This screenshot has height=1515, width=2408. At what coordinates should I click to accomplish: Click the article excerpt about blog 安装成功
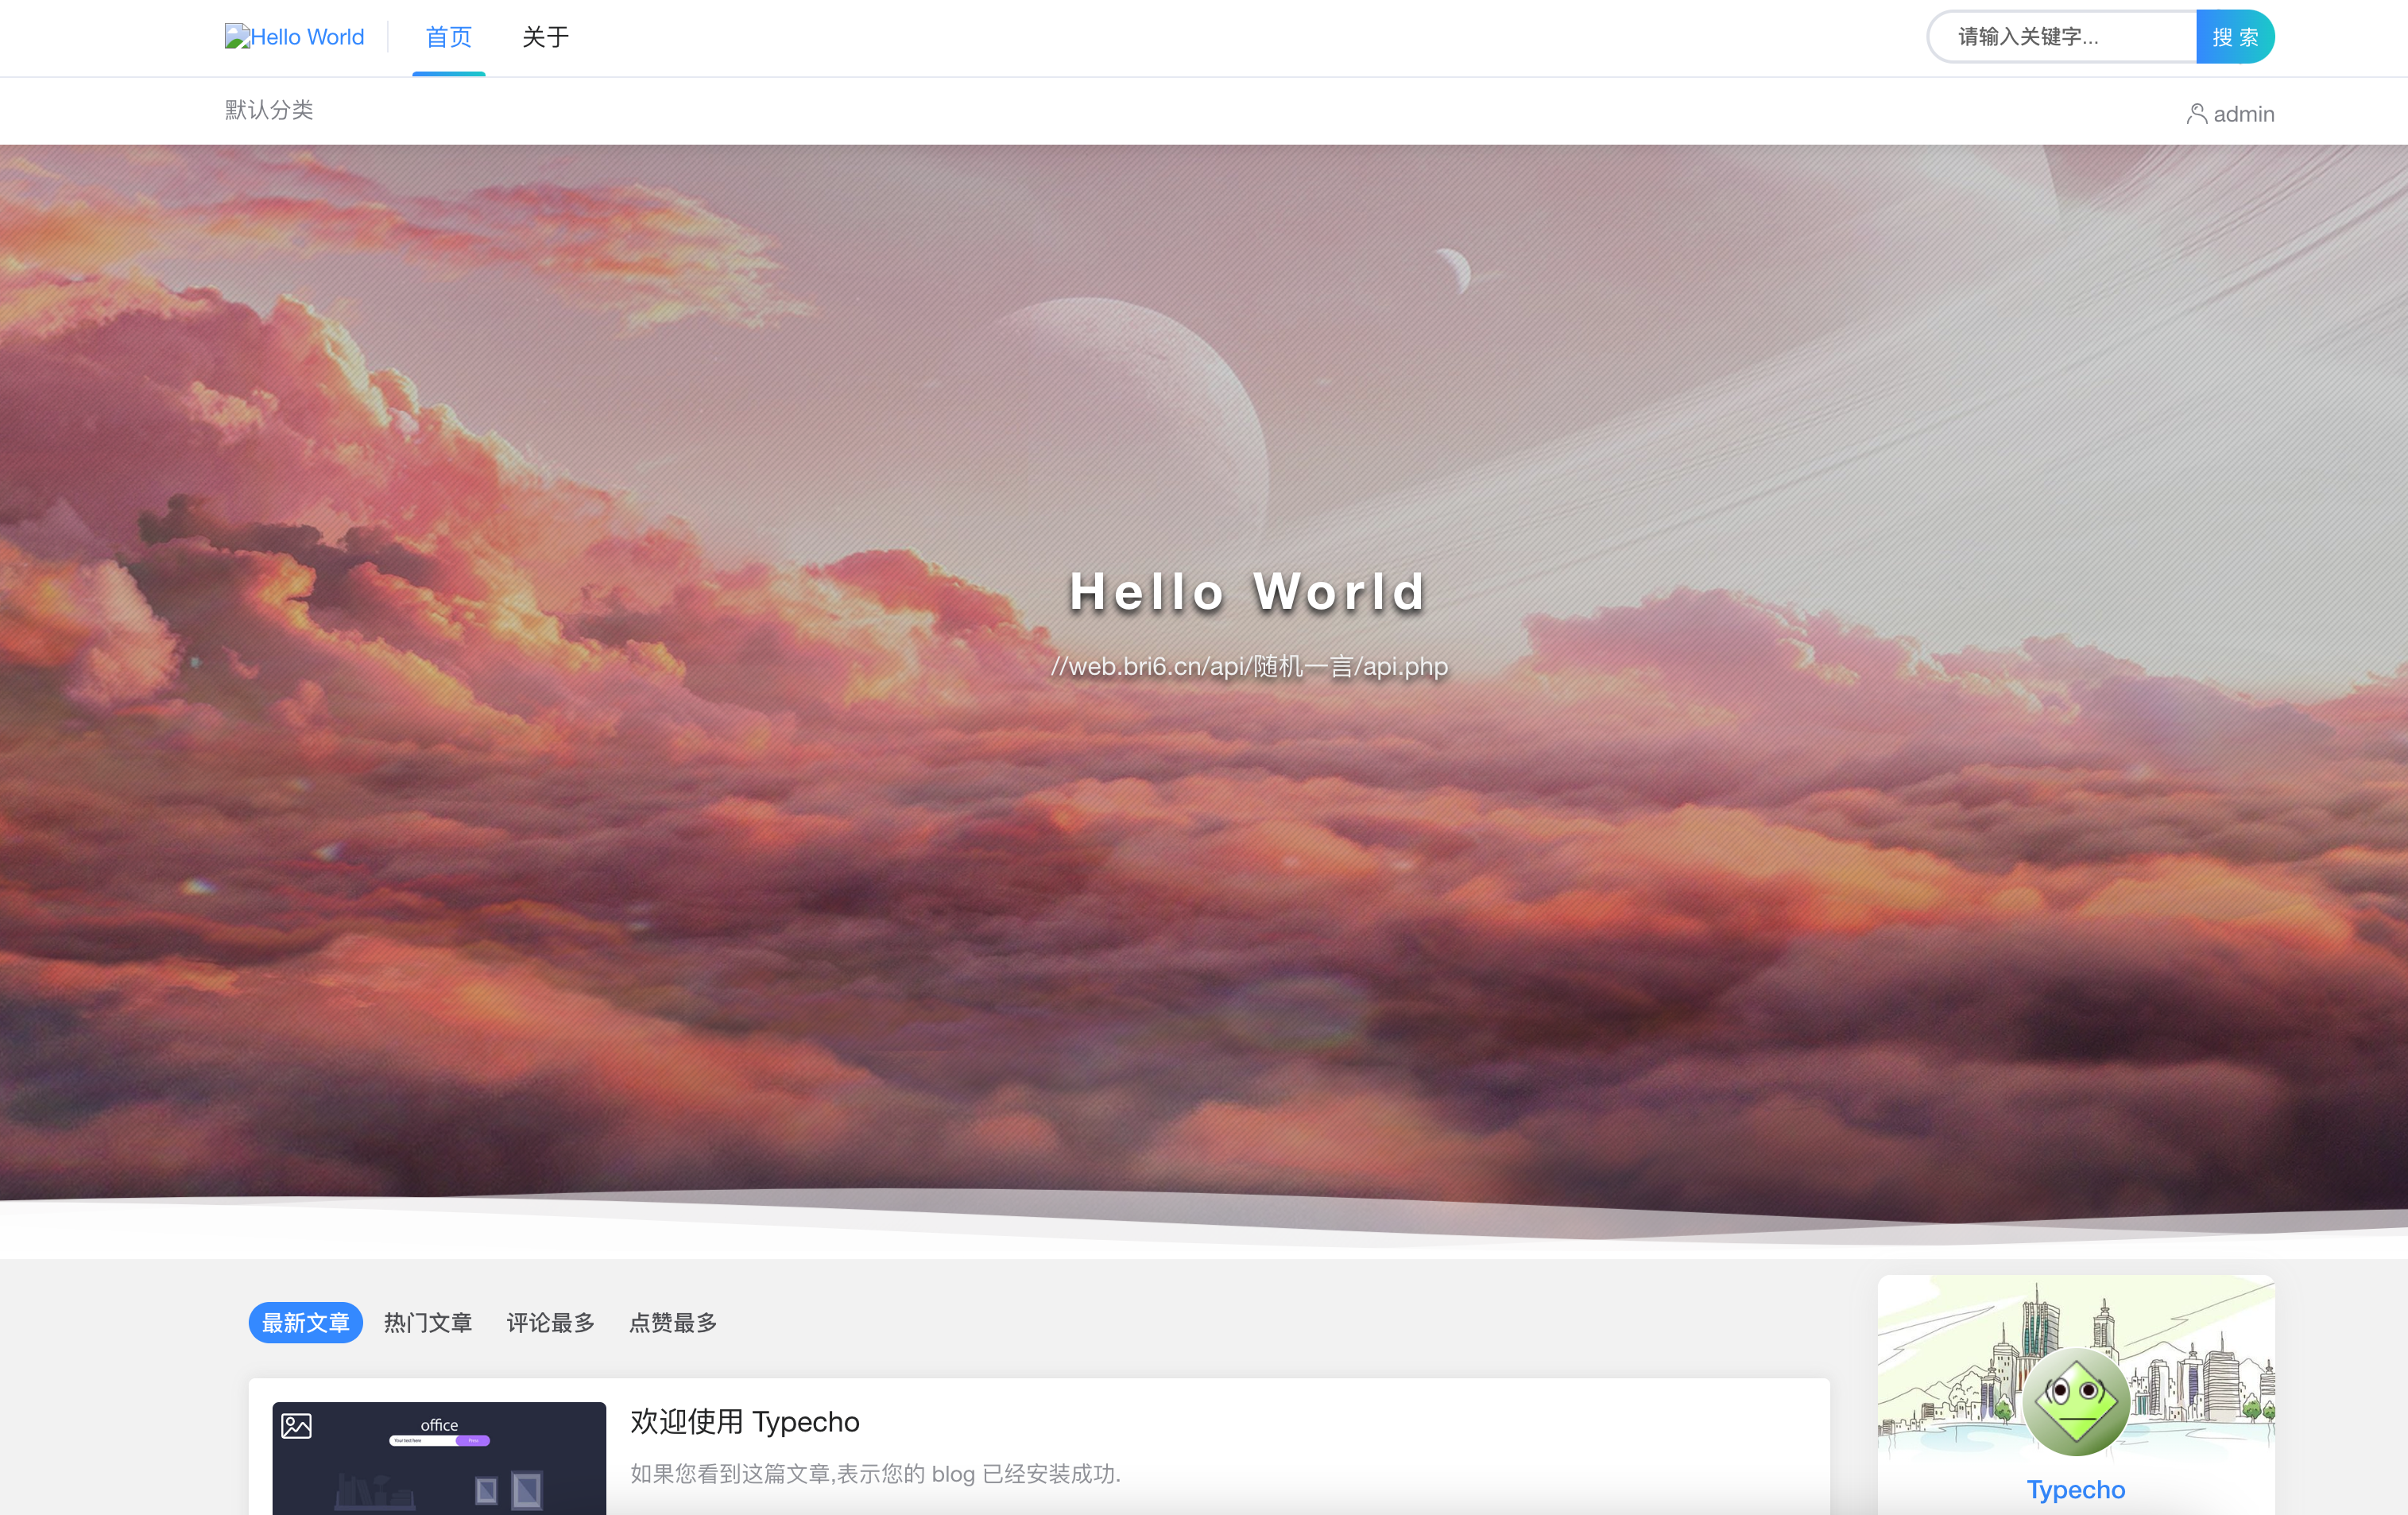point(875,1473)
